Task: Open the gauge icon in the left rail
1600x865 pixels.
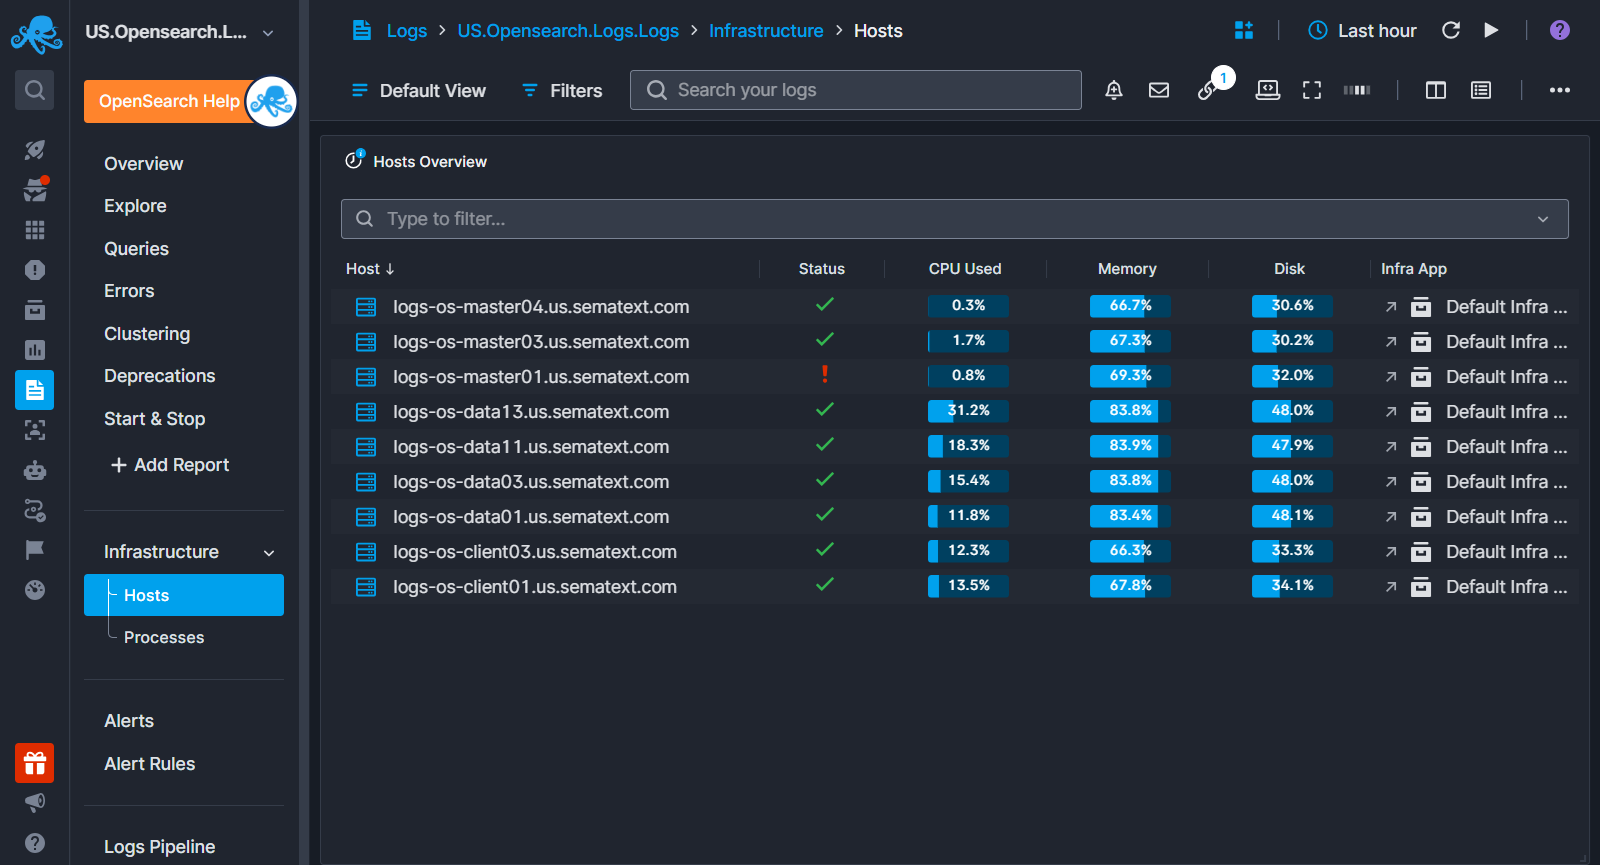Action: tap(35, 590)
